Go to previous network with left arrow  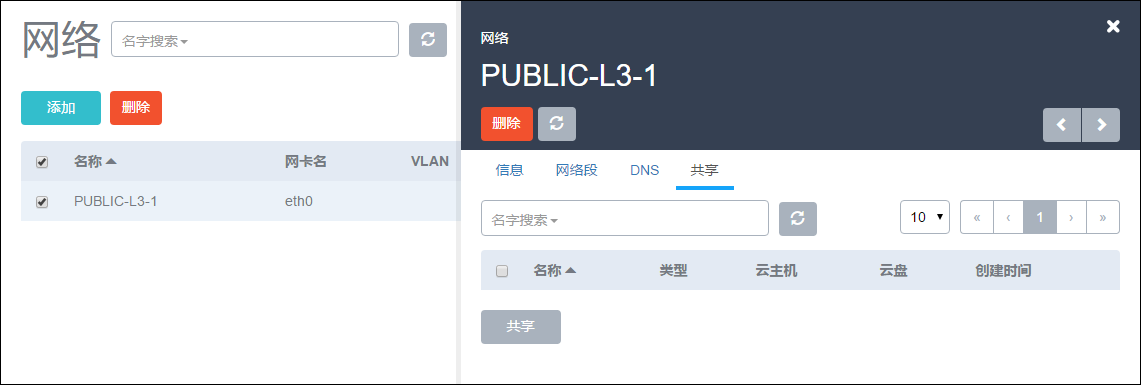[x=1062, y=124]
